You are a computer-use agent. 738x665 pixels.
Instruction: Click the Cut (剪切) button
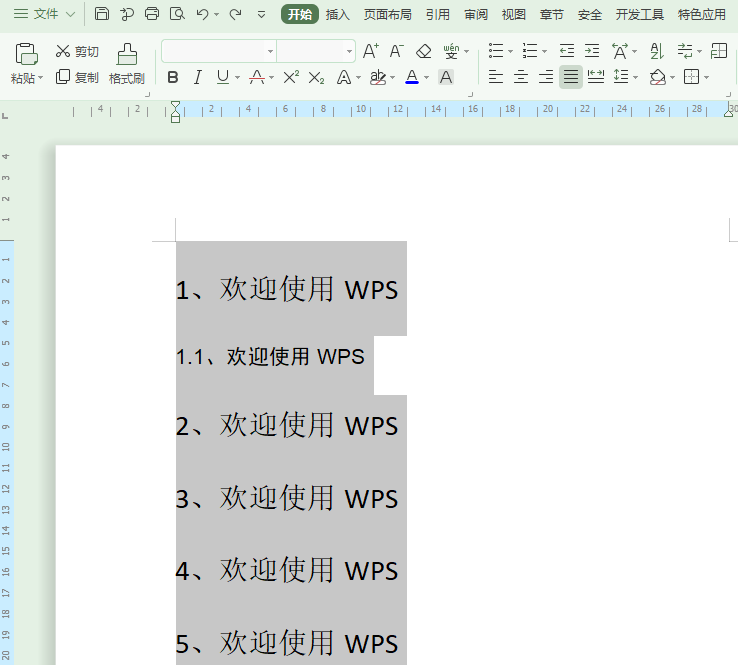coord(77,51)
